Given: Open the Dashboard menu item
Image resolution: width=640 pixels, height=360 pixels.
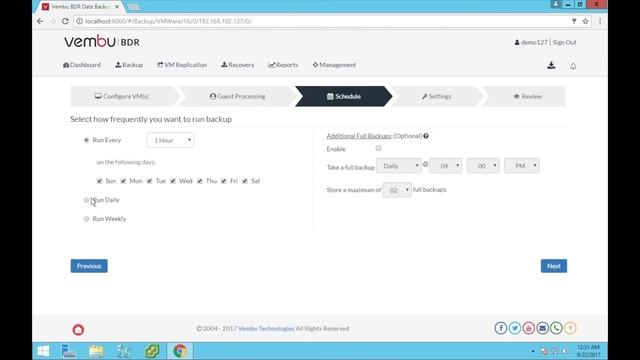Looking at the screenshot, I should [x=82, y=65].
